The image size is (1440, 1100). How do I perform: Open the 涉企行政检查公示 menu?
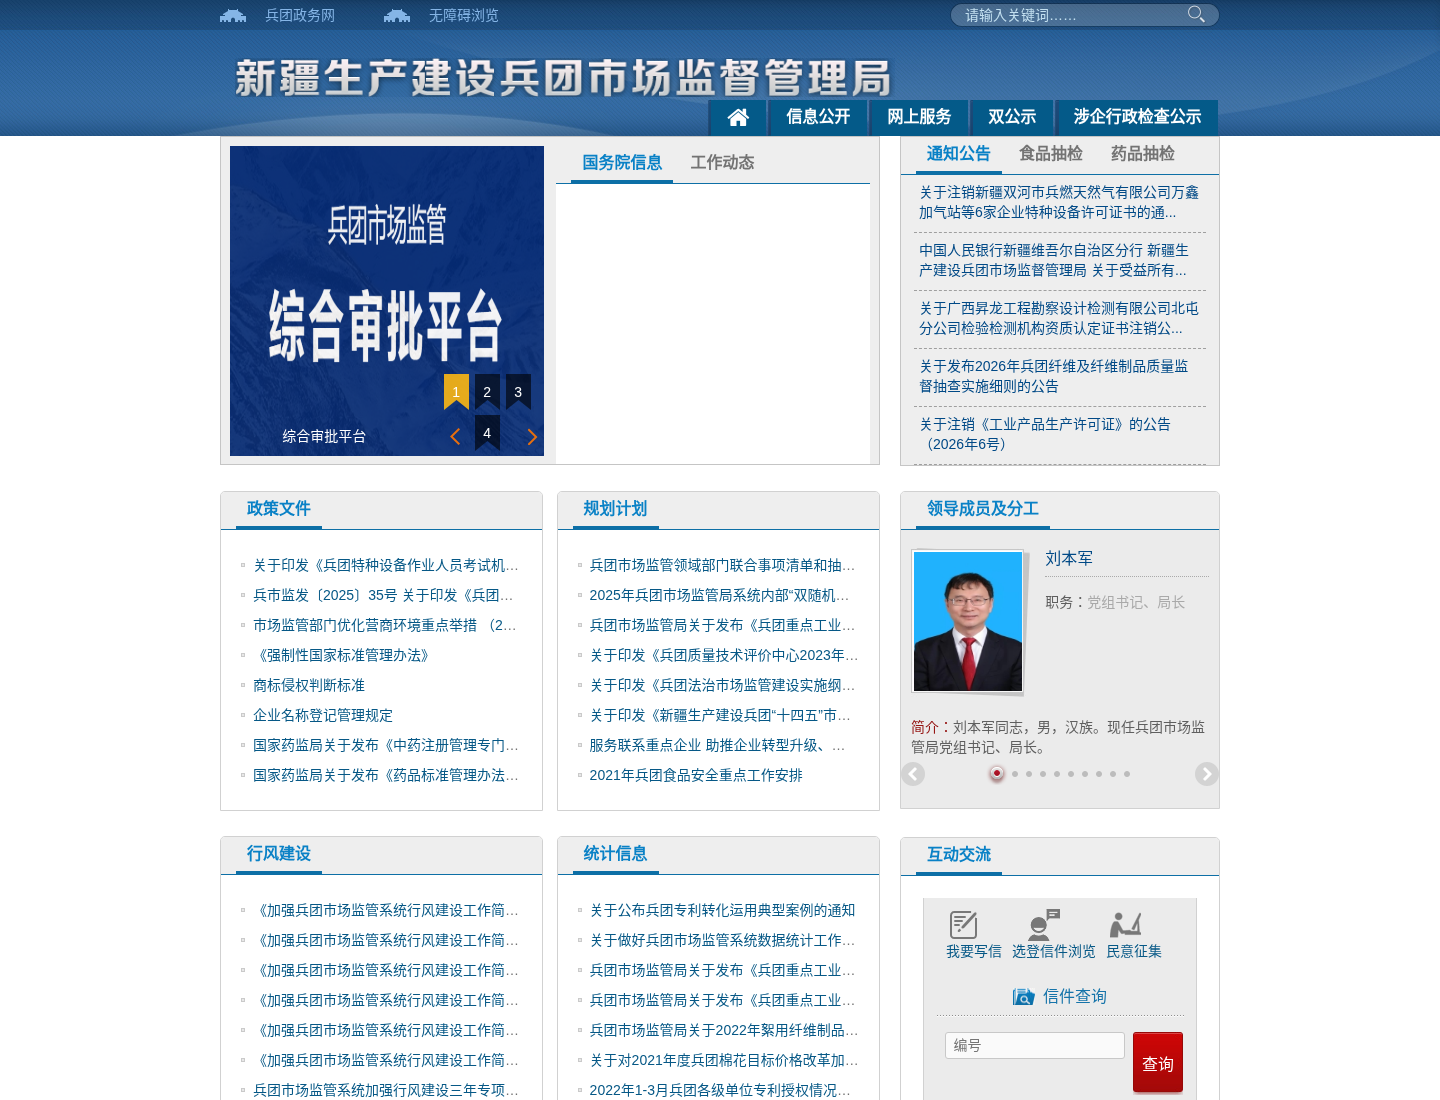pyautogui.click(x=1137, y=117)
